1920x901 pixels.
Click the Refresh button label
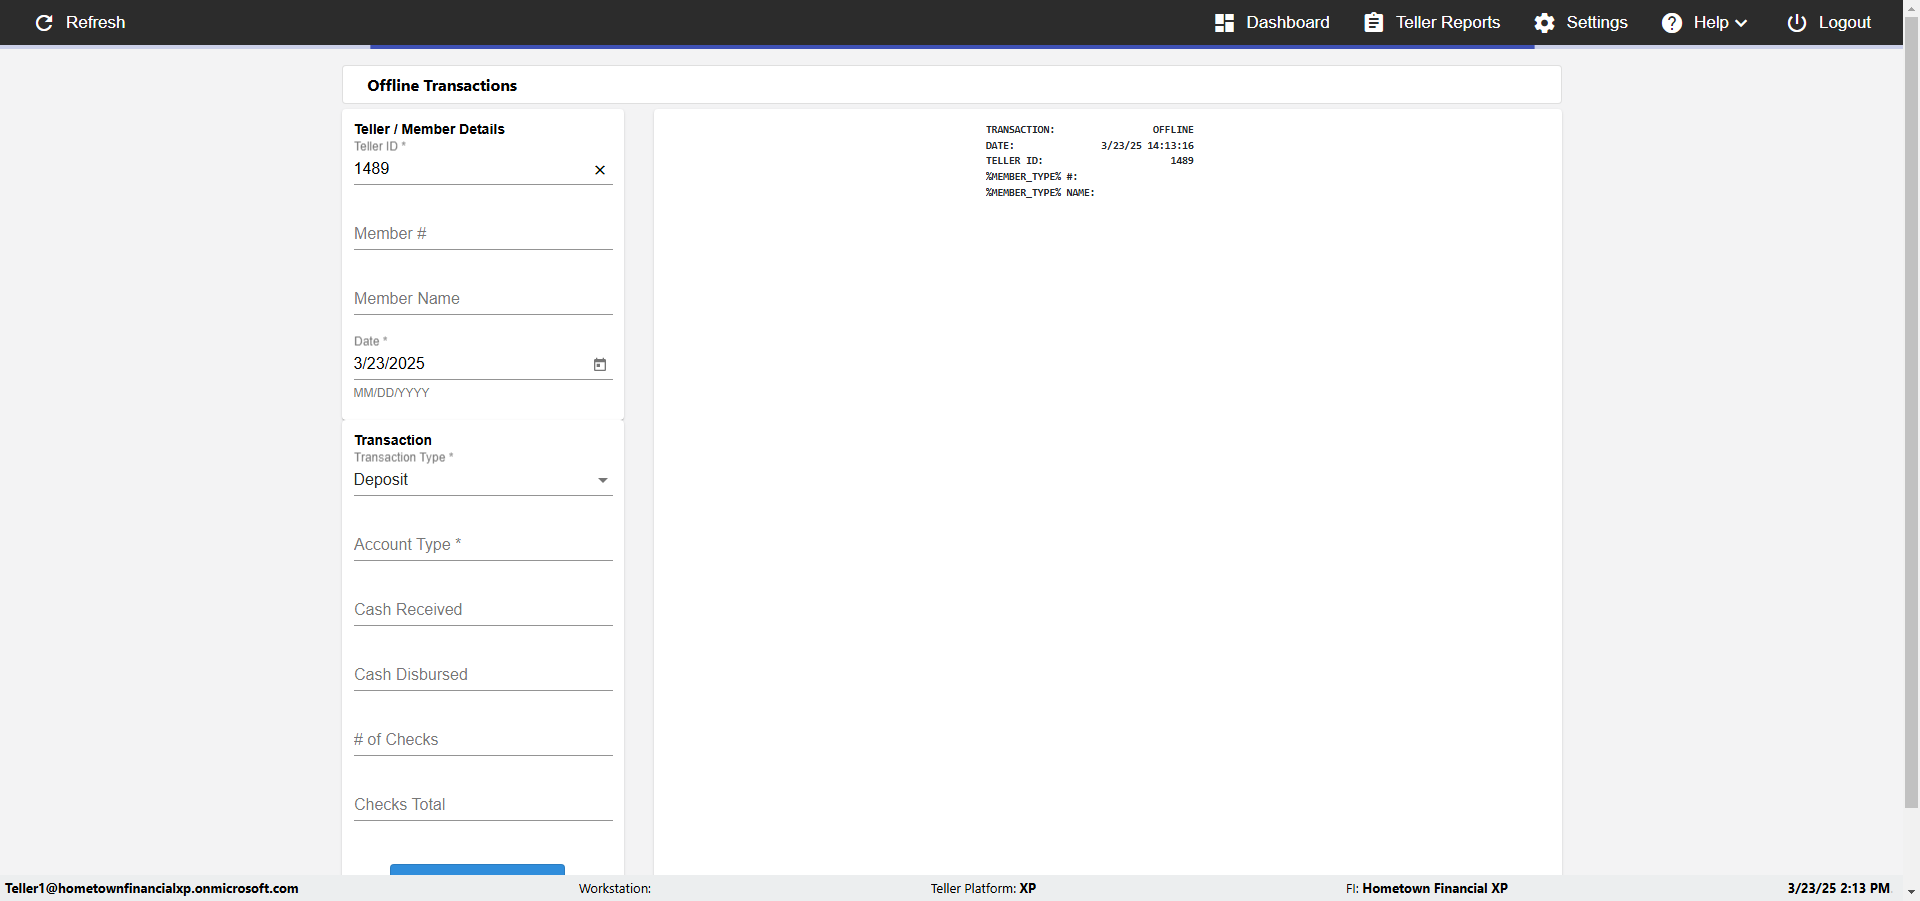96,22
